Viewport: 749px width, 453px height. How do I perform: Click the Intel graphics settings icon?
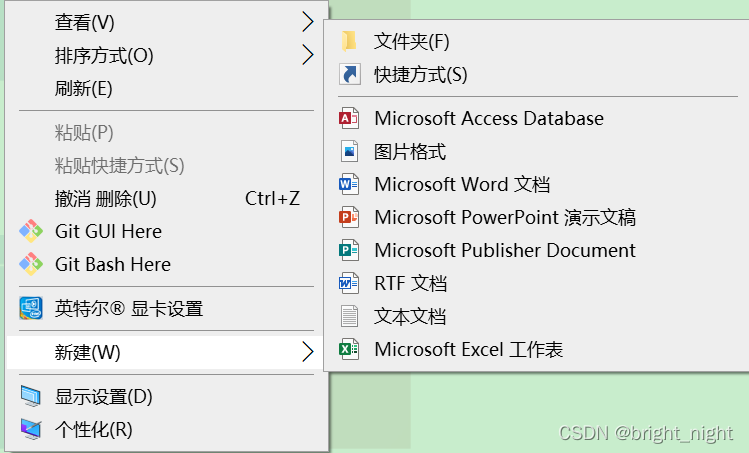[x=31, y=308]
